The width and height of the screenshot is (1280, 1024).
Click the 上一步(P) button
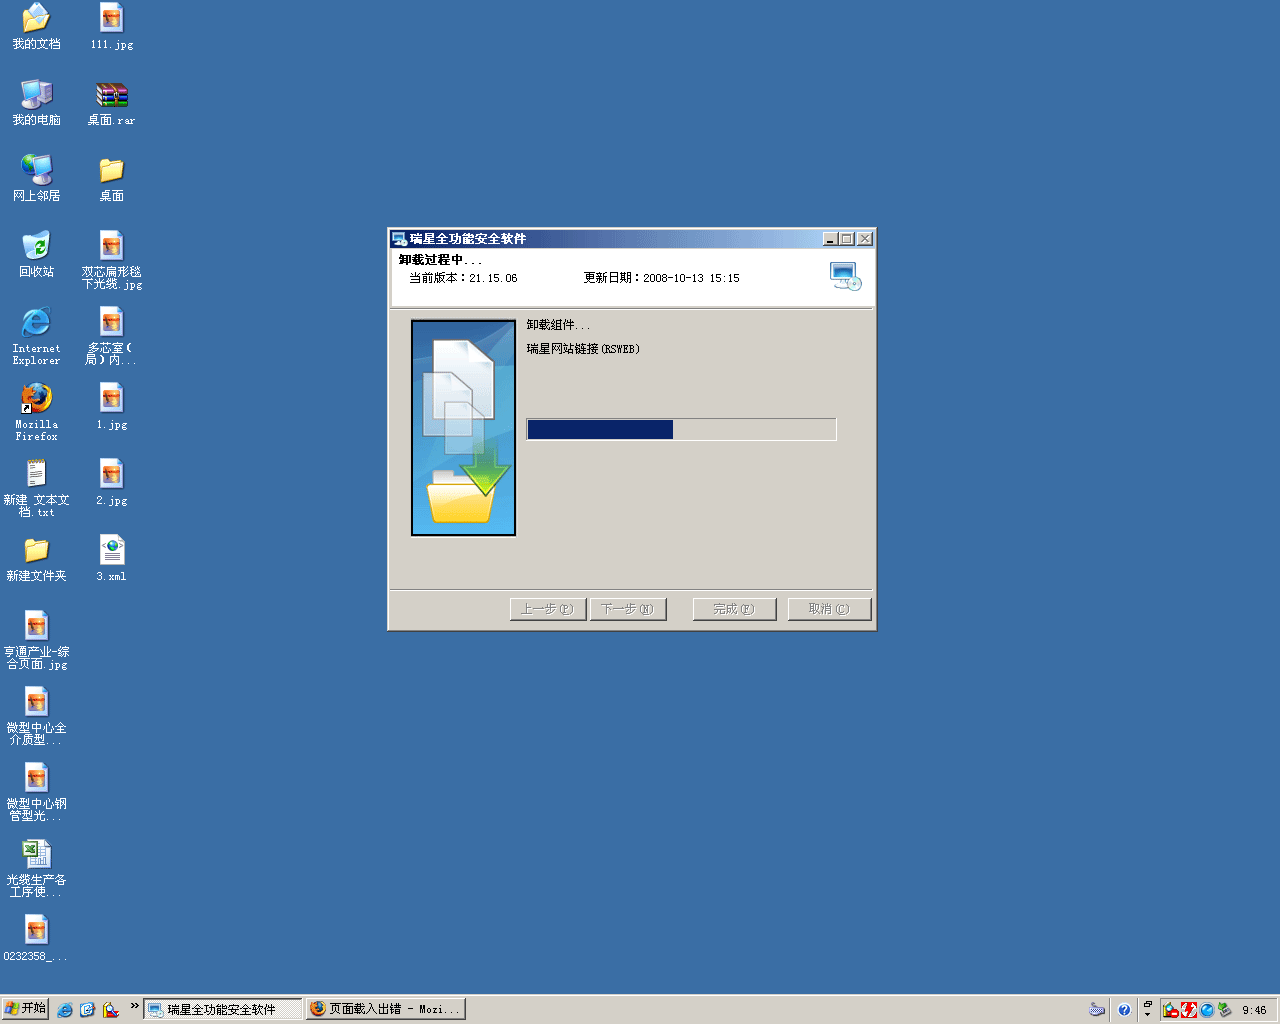click(547, 609)
